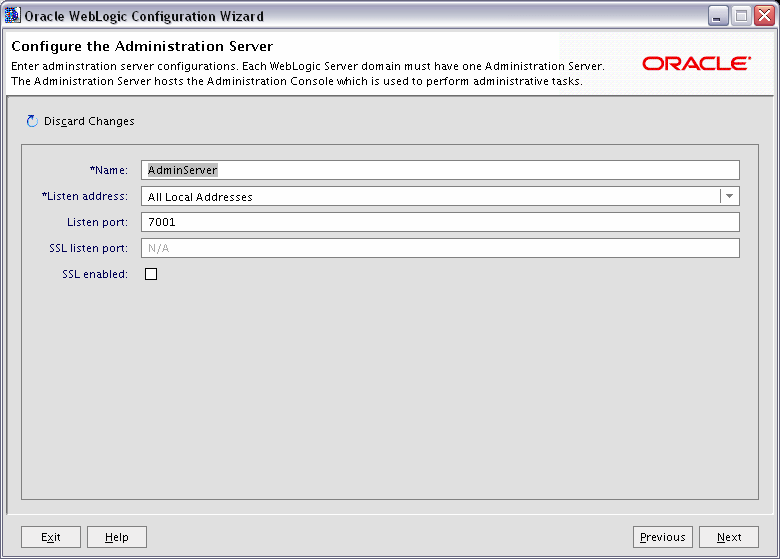Click the Listen port: label

click(98, 222)
